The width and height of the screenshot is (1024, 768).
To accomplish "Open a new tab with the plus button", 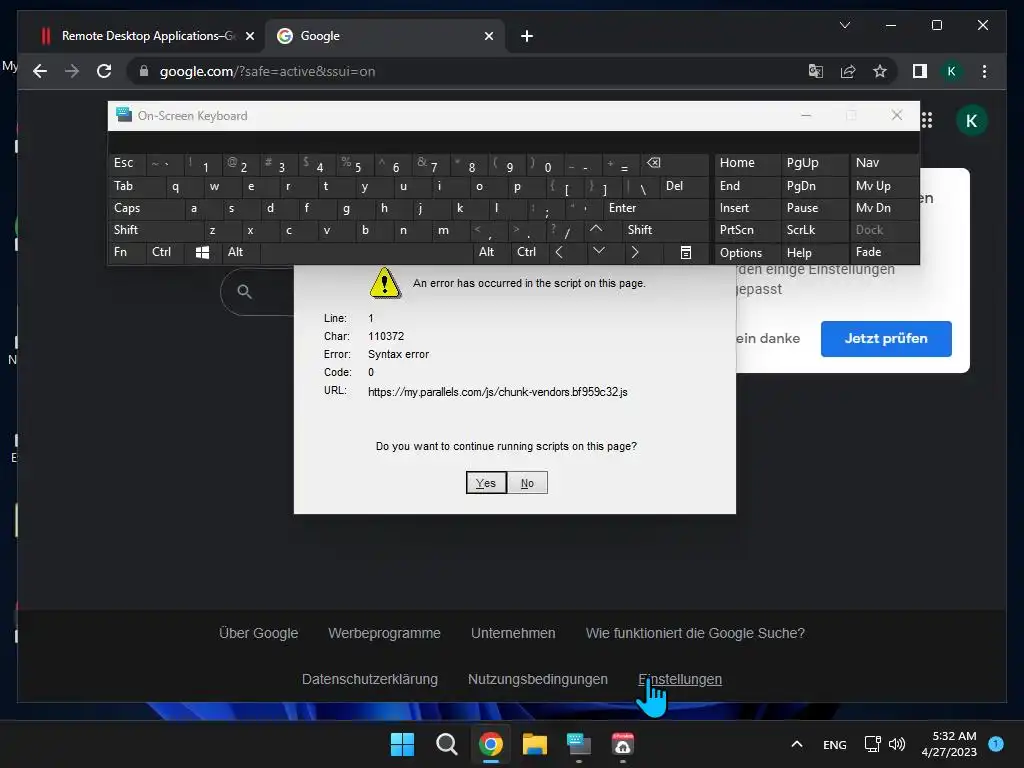I will pos(526,36).
